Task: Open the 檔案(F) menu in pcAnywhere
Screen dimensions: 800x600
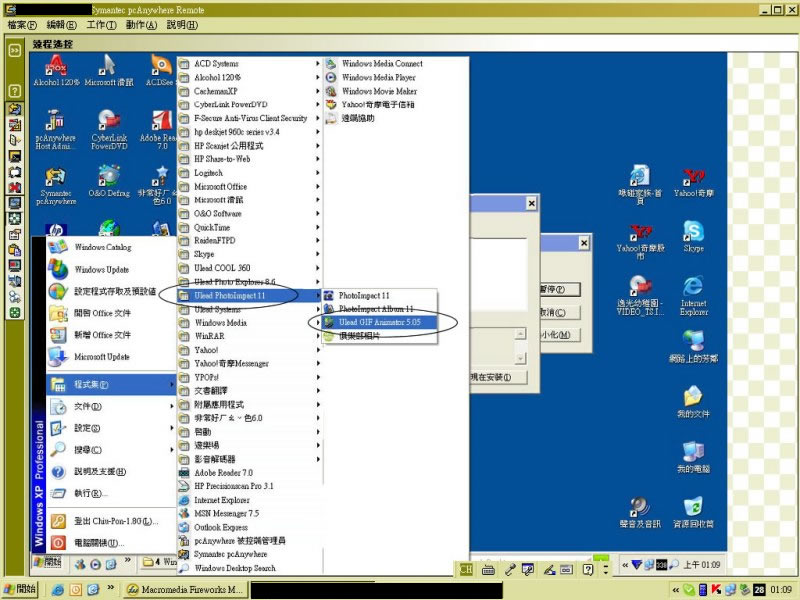Action: [22, 25]
